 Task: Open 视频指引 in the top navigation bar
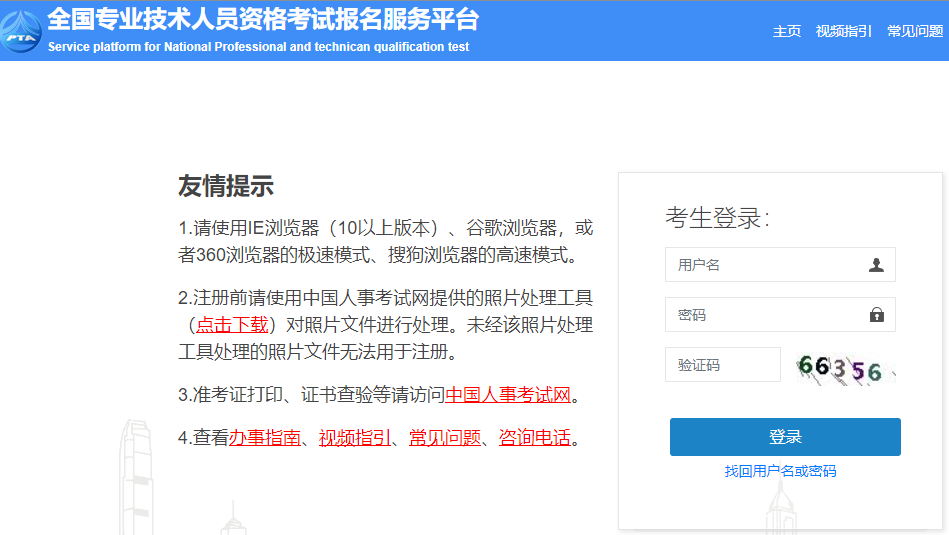click(843, 31)
